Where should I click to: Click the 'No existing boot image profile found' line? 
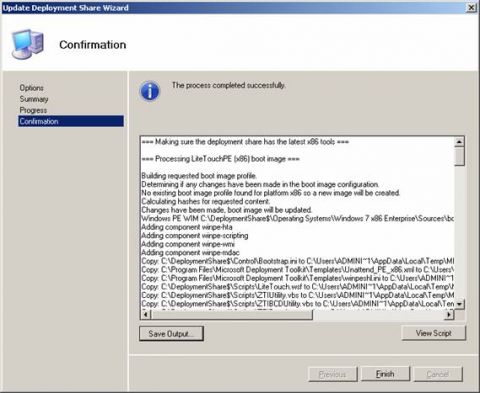click(x=271, y=193)
